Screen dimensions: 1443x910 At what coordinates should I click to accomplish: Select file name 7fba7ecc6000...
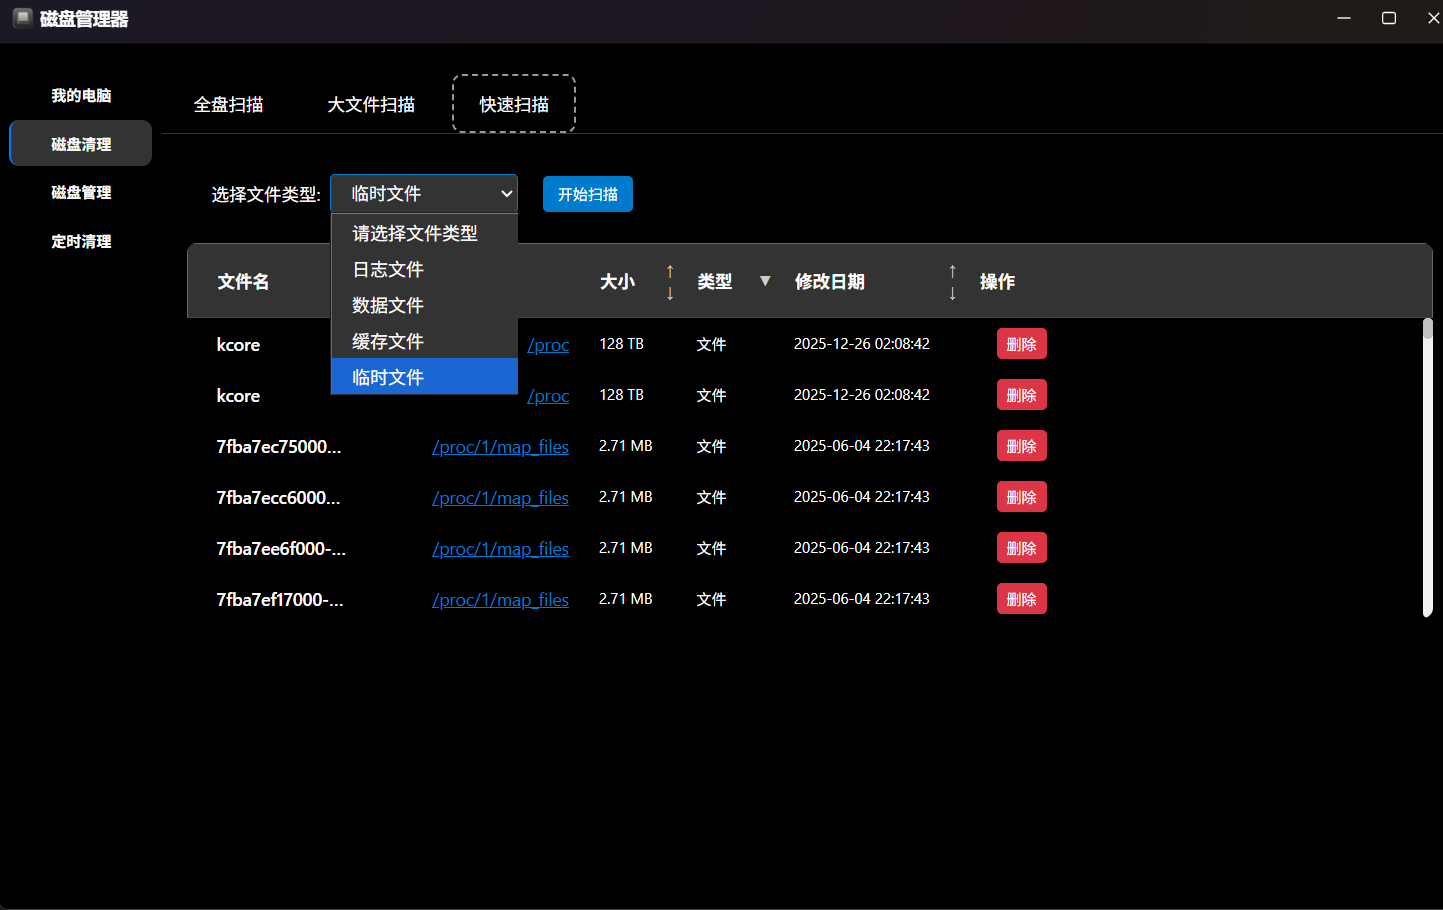278,498
